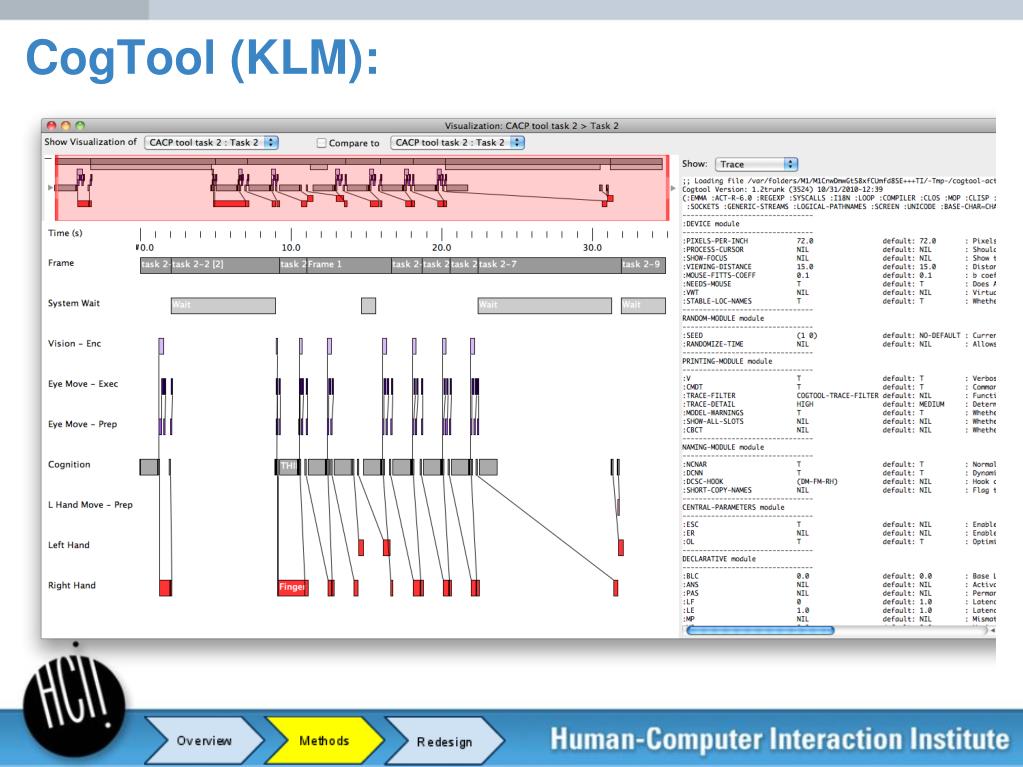Click the 'THI' Cognition block

[288, 466]
